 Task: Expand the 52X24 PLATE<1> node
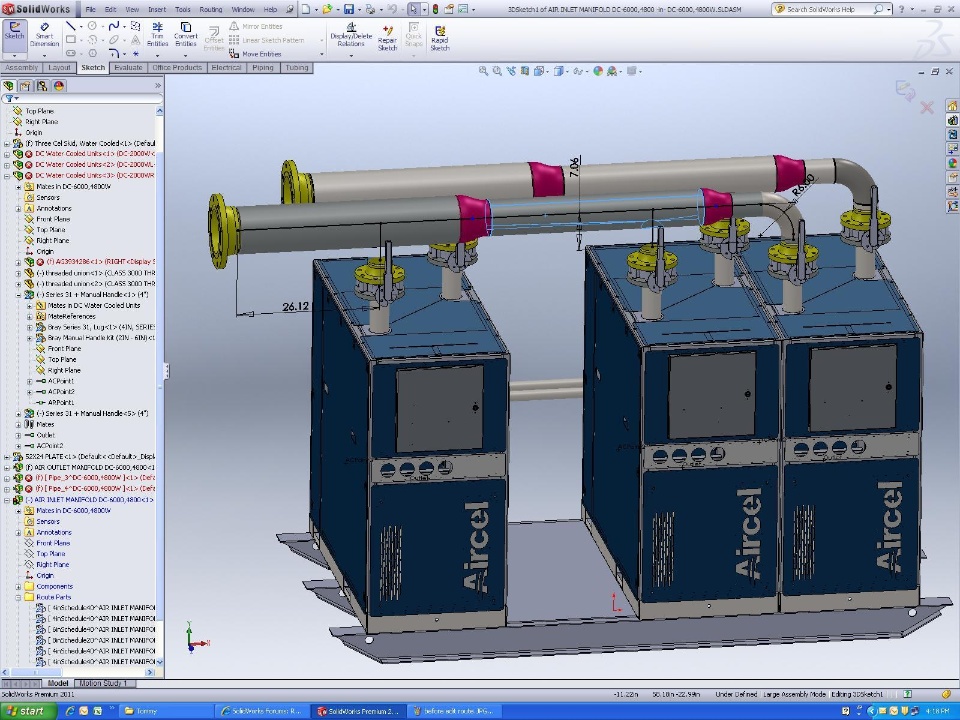(7, 456)
